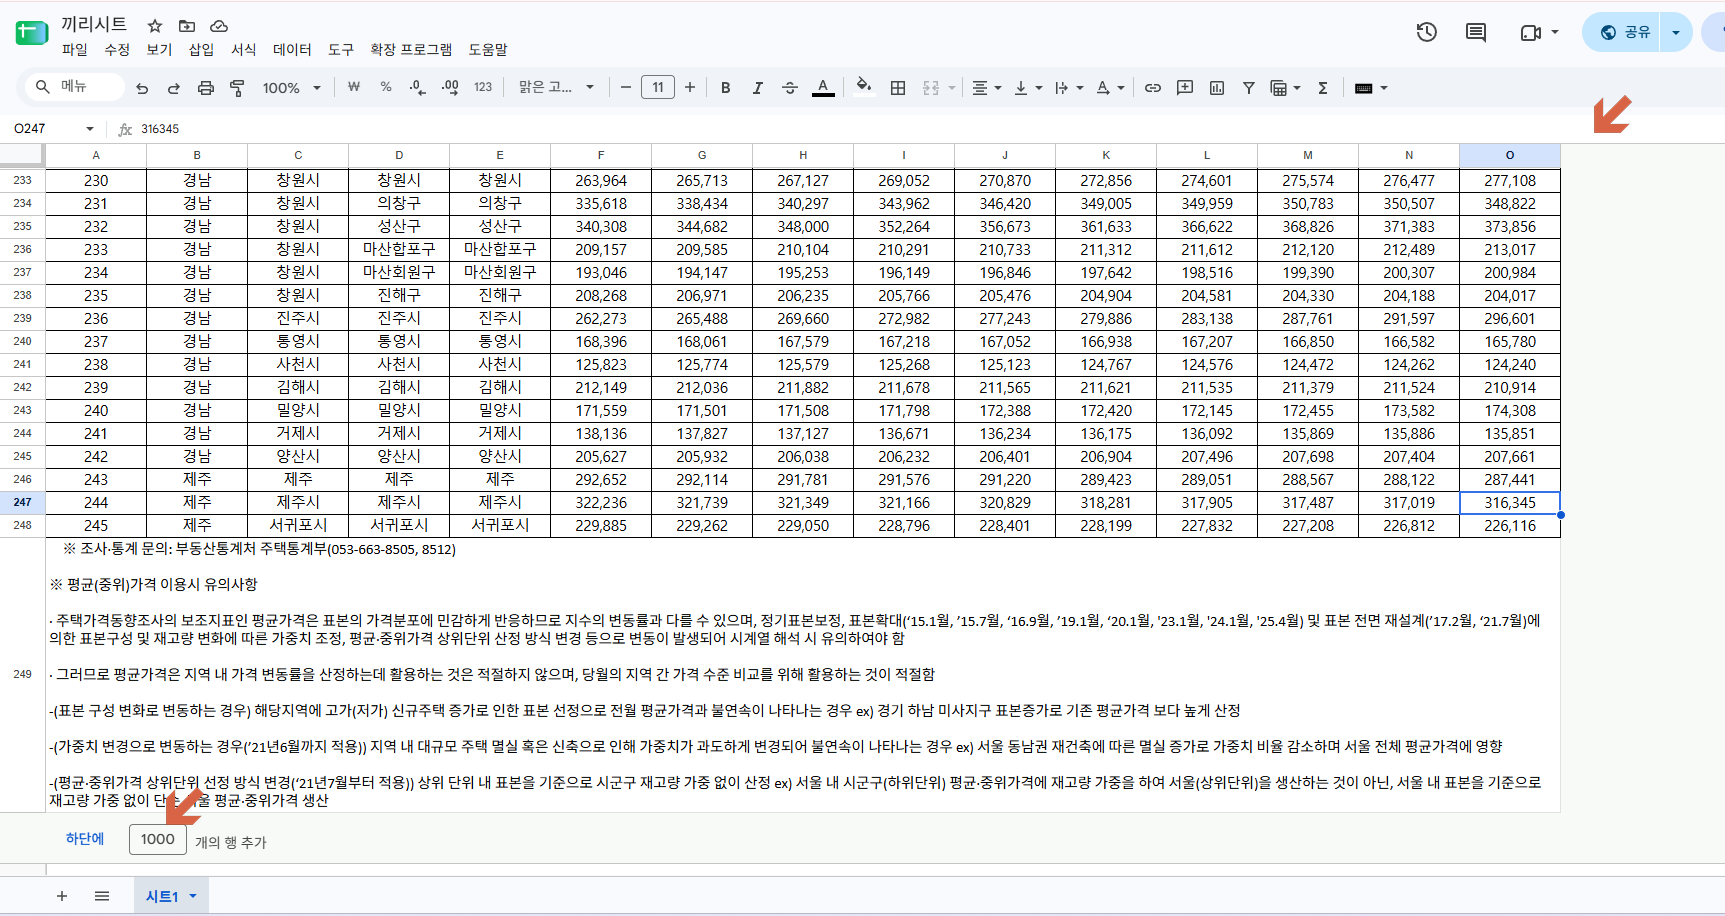Click the functions sigma icon
Screen dimensions: 1725x916
[1322, 88]
